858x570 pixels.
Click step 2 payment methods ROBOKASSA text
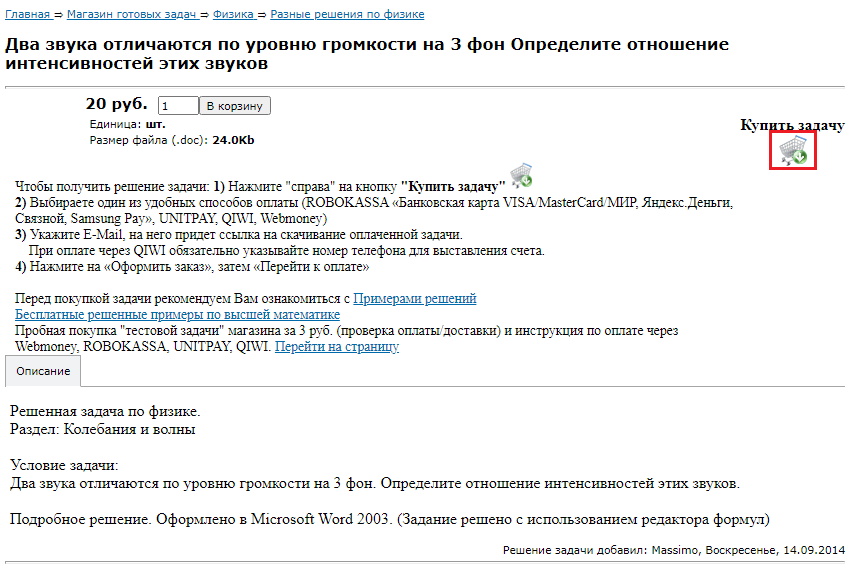[374, 211]
